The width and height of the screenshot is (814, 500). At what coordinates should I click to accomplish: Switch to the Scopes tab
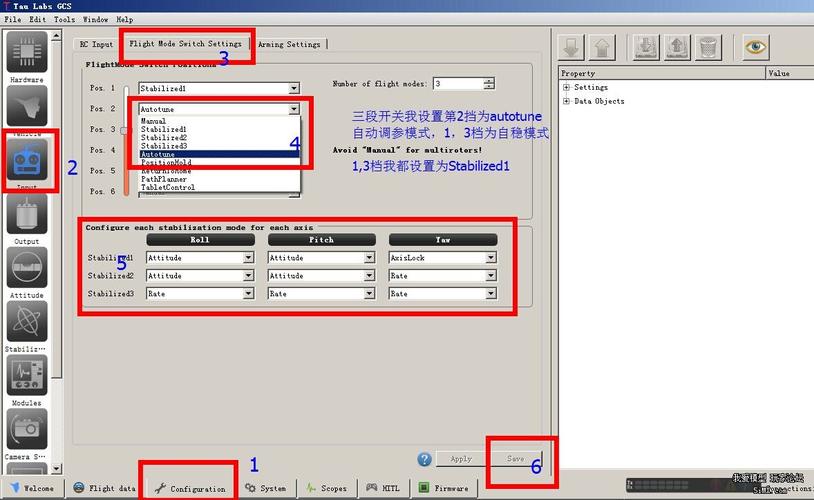pos(325,489)
